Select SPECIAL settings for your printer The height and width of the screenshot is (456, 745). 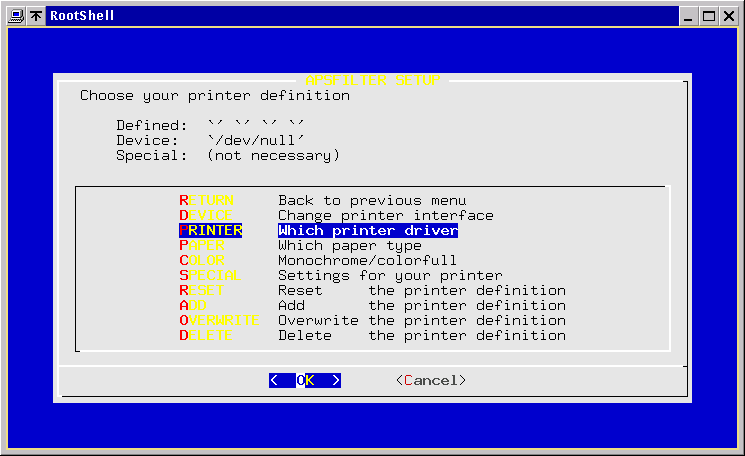tap(209, 276)
